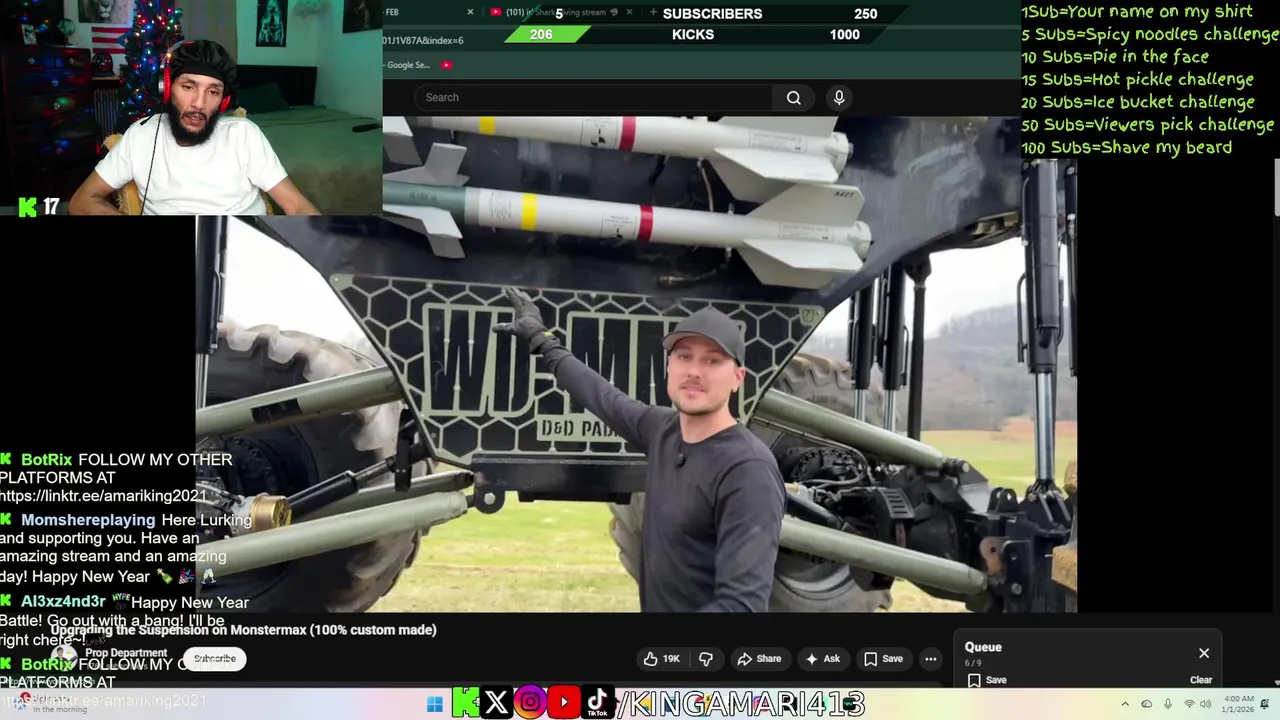Open the Windows Start menu icon

tap(434, 704)
